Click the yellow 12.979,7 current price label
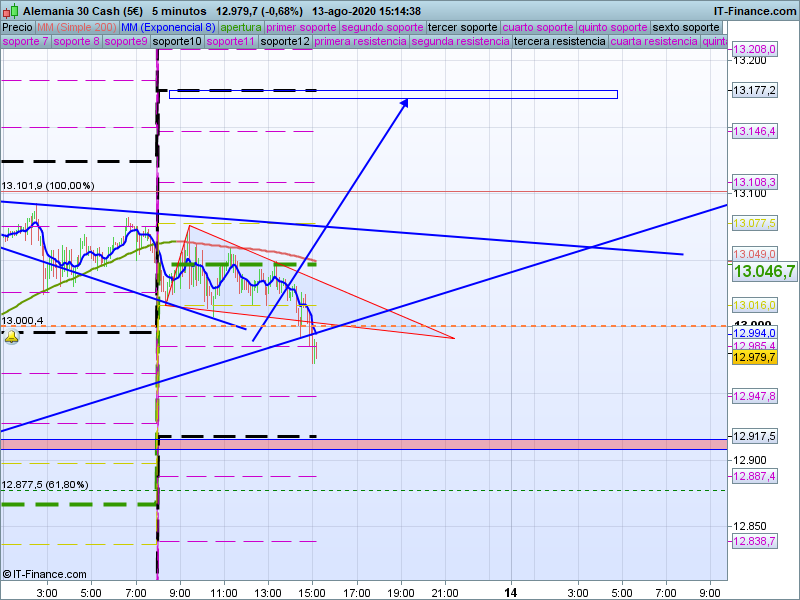This screenshot has height=600, width=800. [754, 357]
